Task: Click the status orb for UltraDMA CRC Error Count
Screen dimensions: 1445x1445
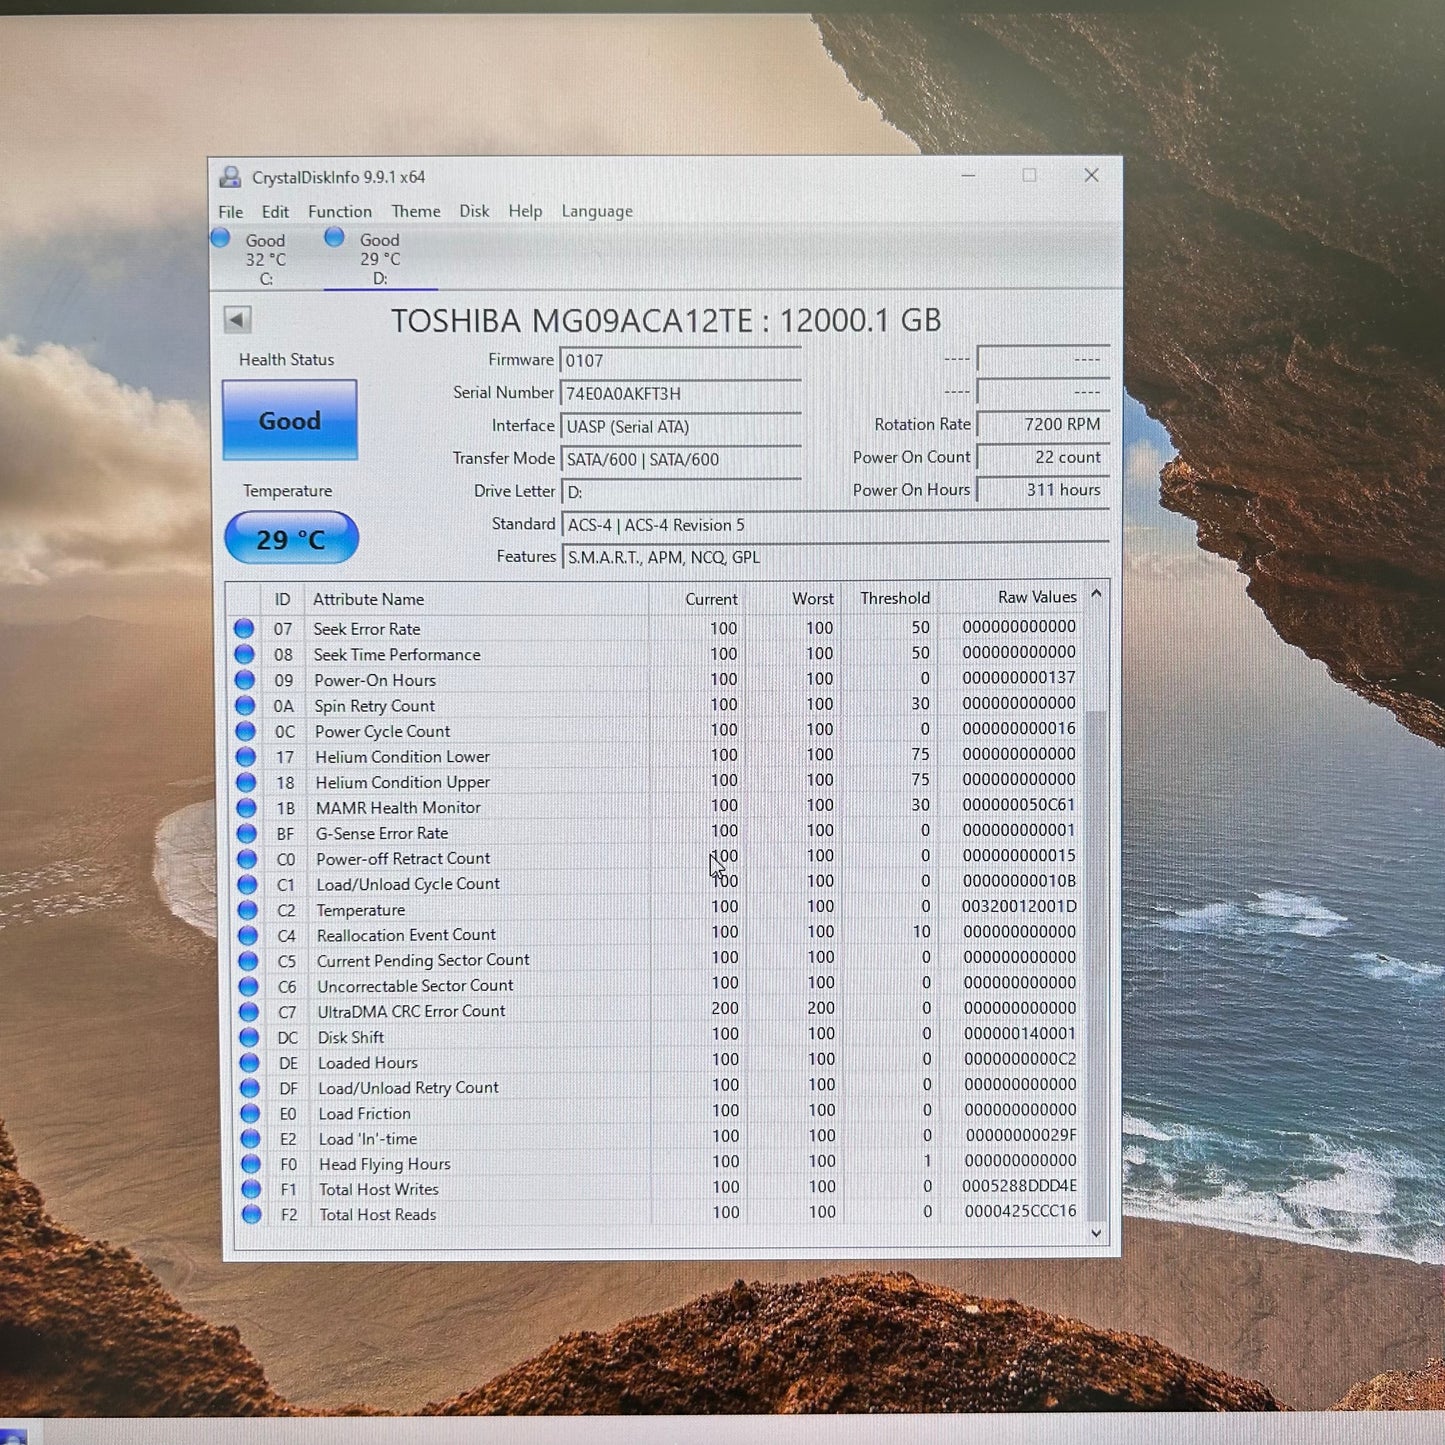Action: pos(249,1011)
